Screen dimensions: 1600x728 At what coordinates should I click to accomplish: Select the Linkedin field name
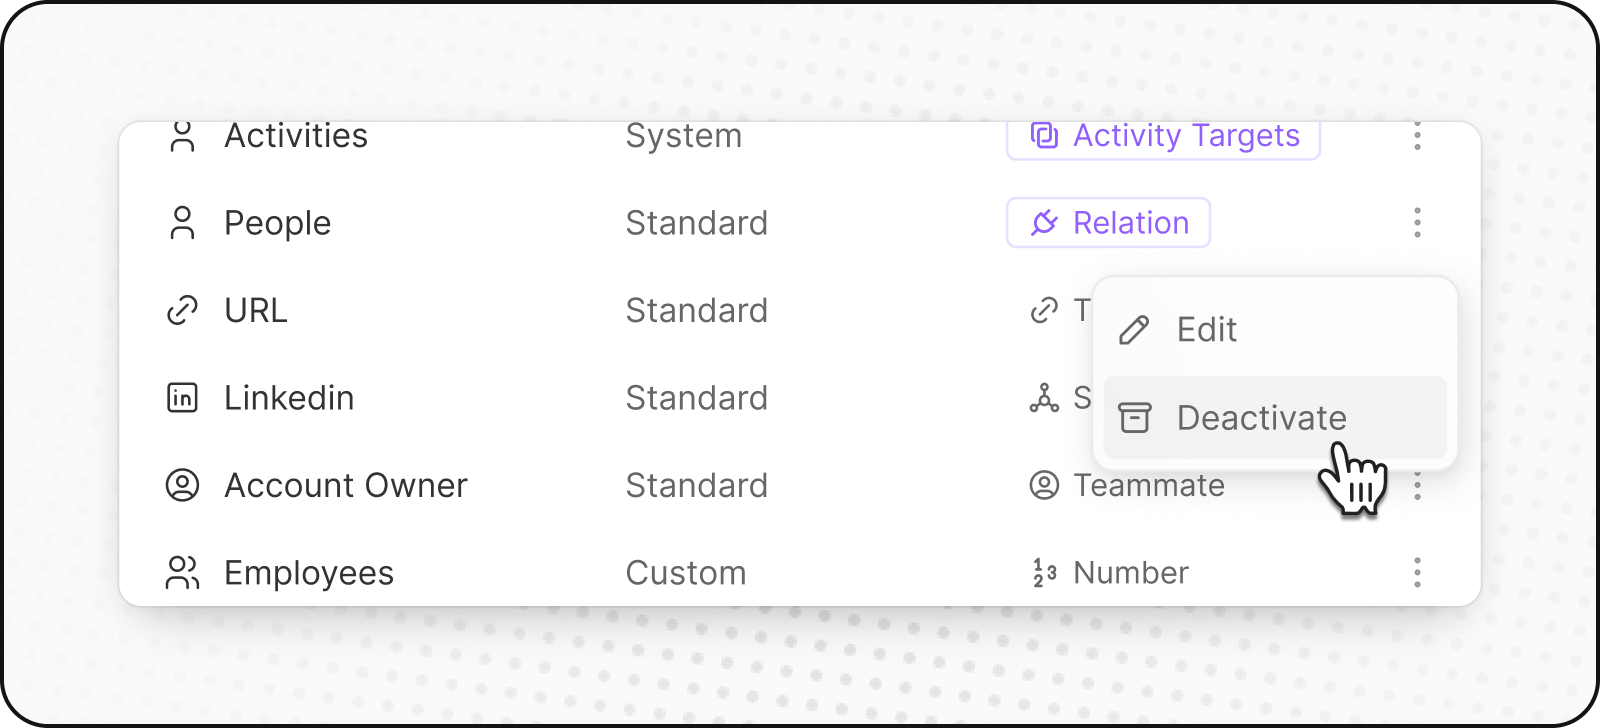tap(289, 398)
